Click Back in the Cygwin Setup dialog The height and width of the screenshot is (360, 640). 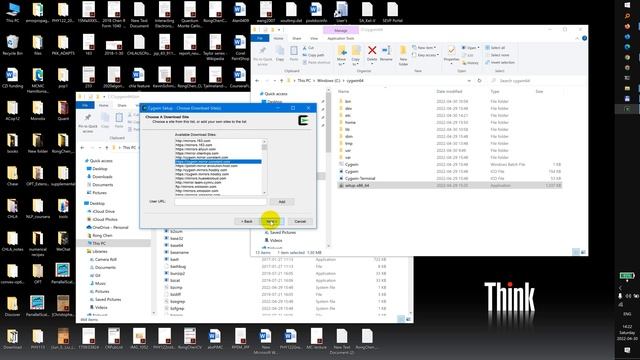[247, 221]
